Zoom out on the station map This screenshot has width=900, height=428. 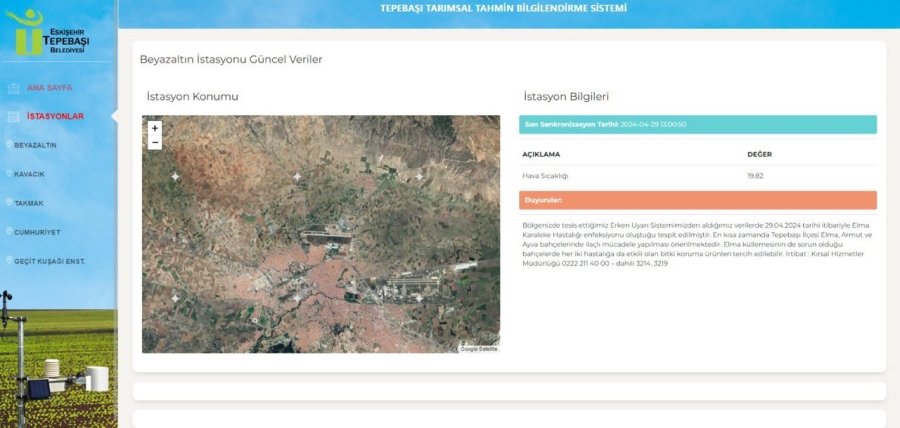155,143
